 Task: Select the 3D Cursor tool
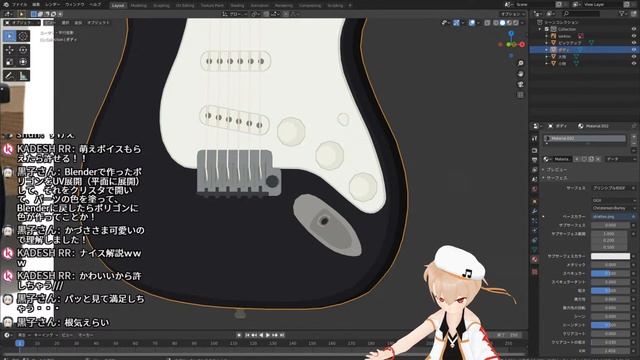[23, 36]
